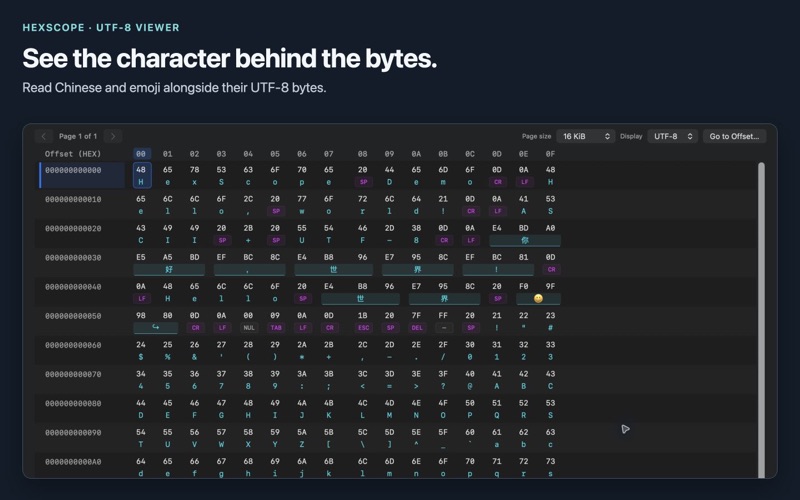
Task: Select the 0F column header
Action: click(x=550, y=154)
